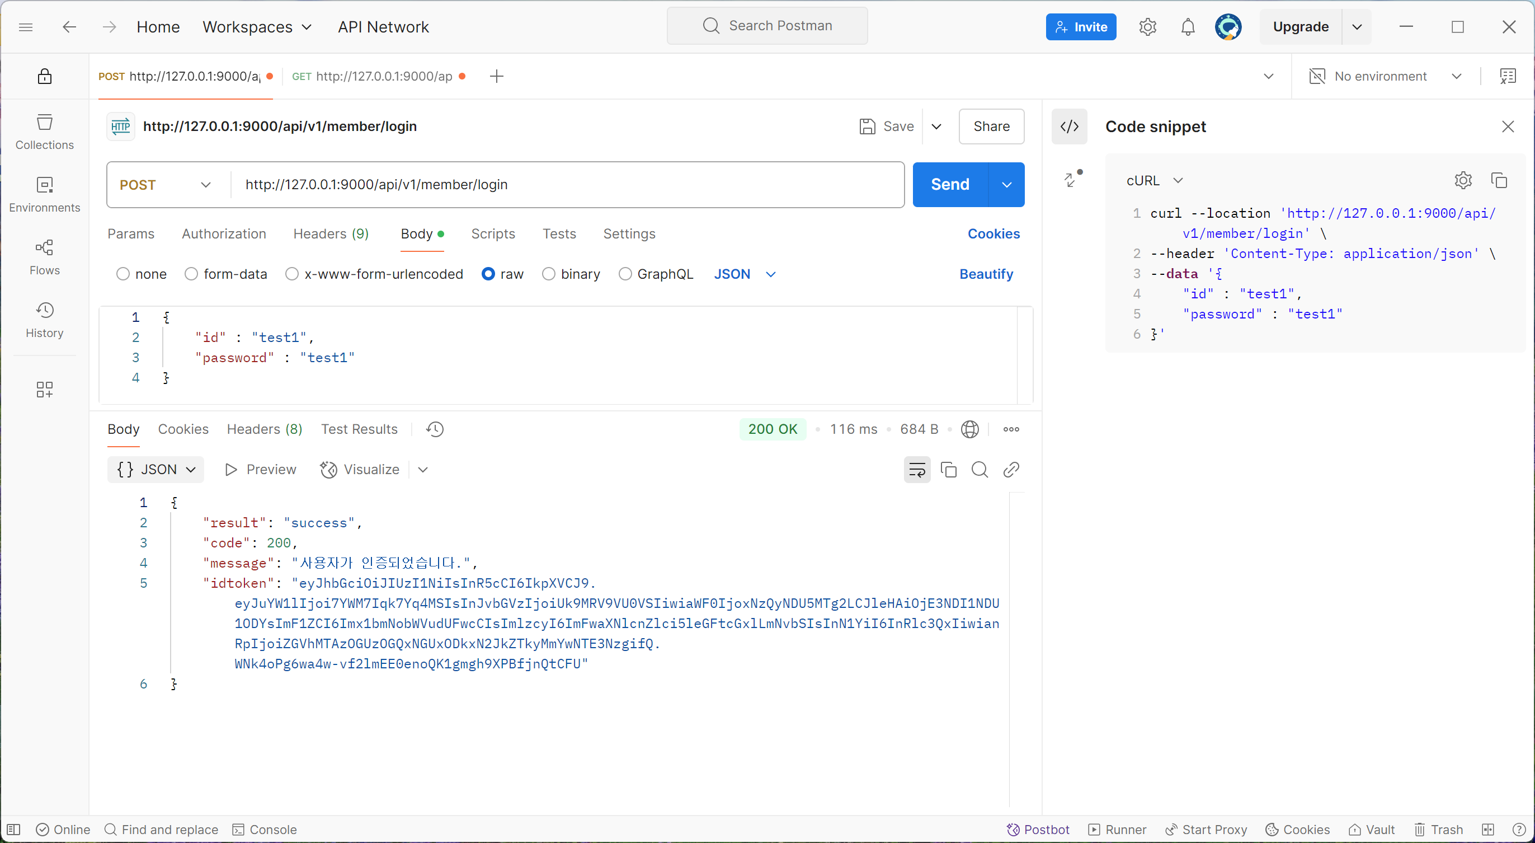1535x843 pixels.
Task: Open the POST method dropdown
Action: [166, 185]
